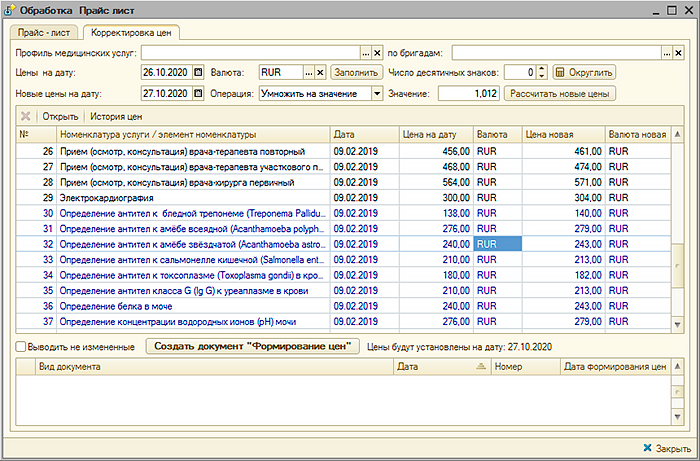Enable 'Выводить не измененные' checkbox
700x461 pixels.
tap(22, 347)
